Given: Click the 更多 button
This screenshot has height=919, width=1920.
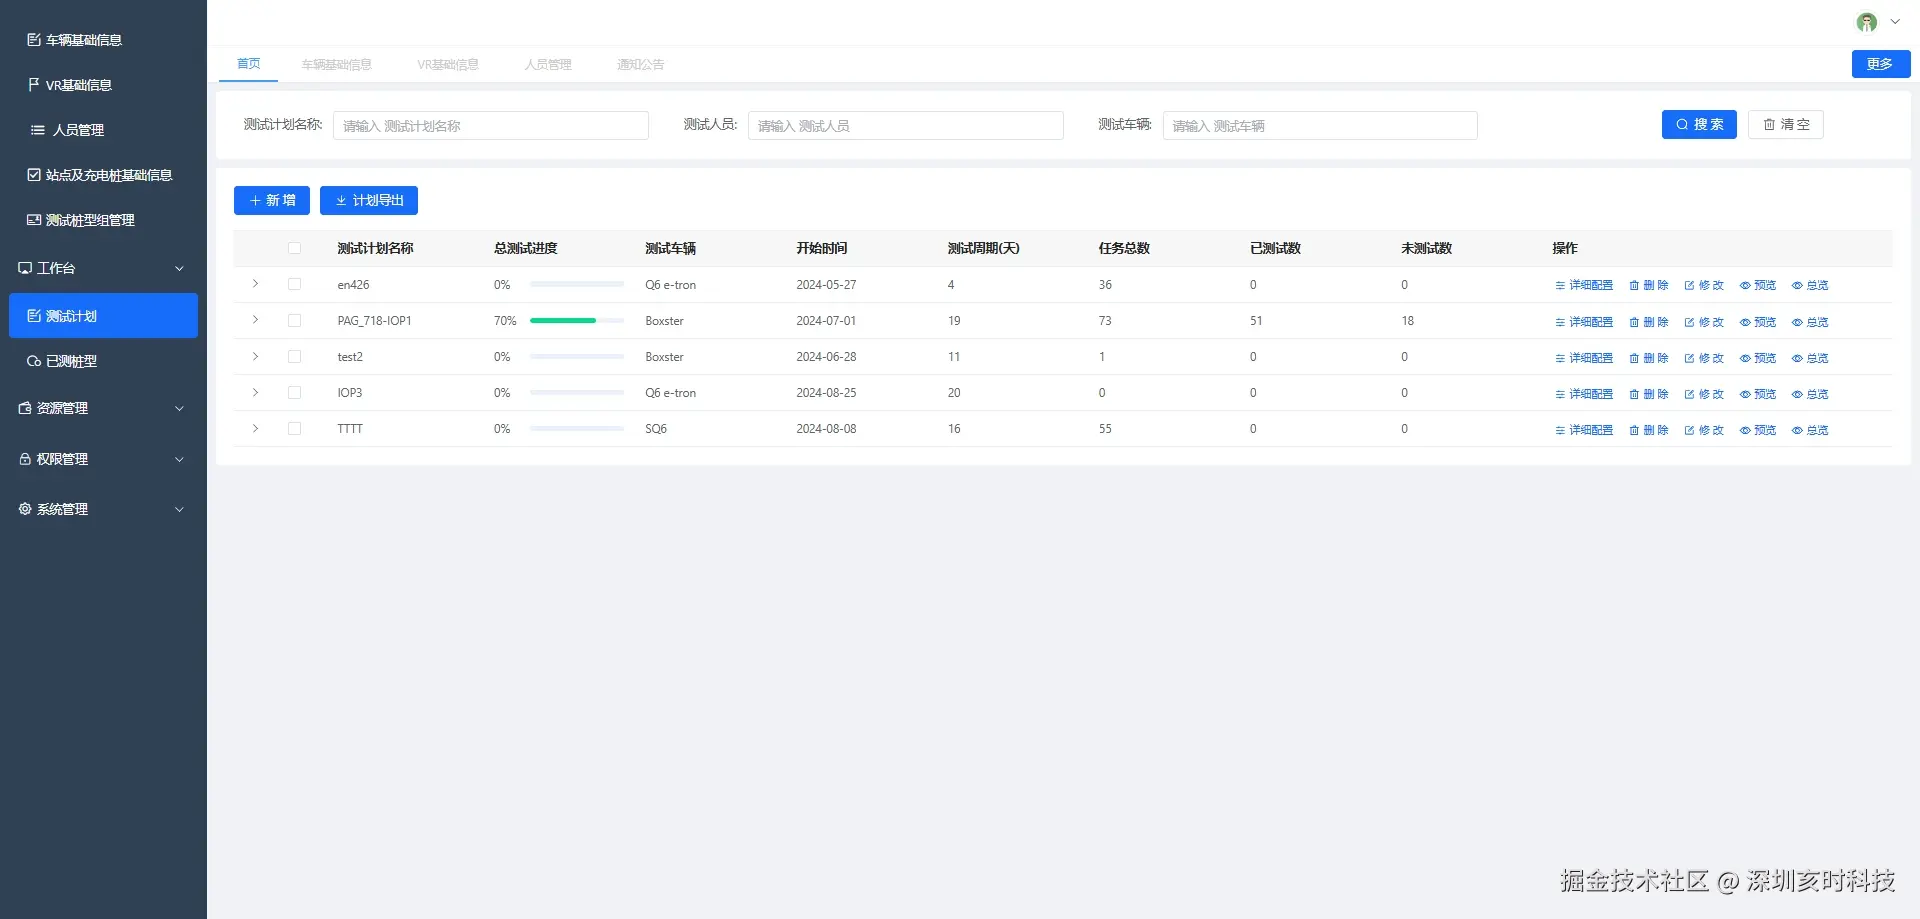Looking at the screenshot, I should [1881, 64].
